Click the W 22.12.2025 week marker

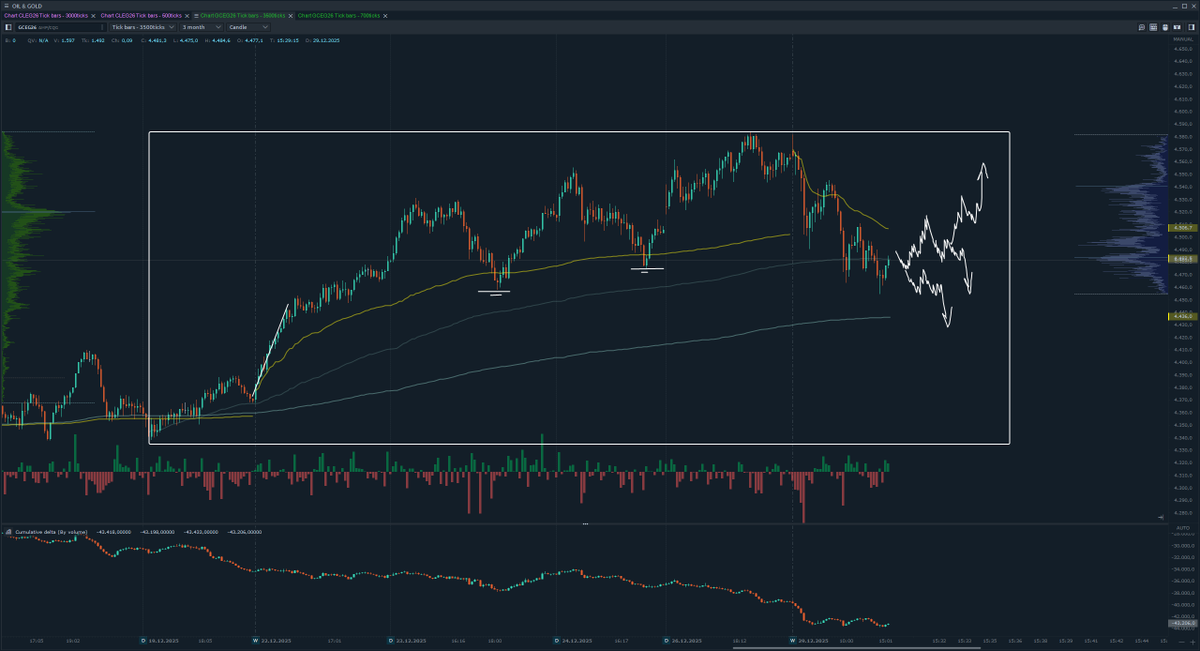(271, 641)
